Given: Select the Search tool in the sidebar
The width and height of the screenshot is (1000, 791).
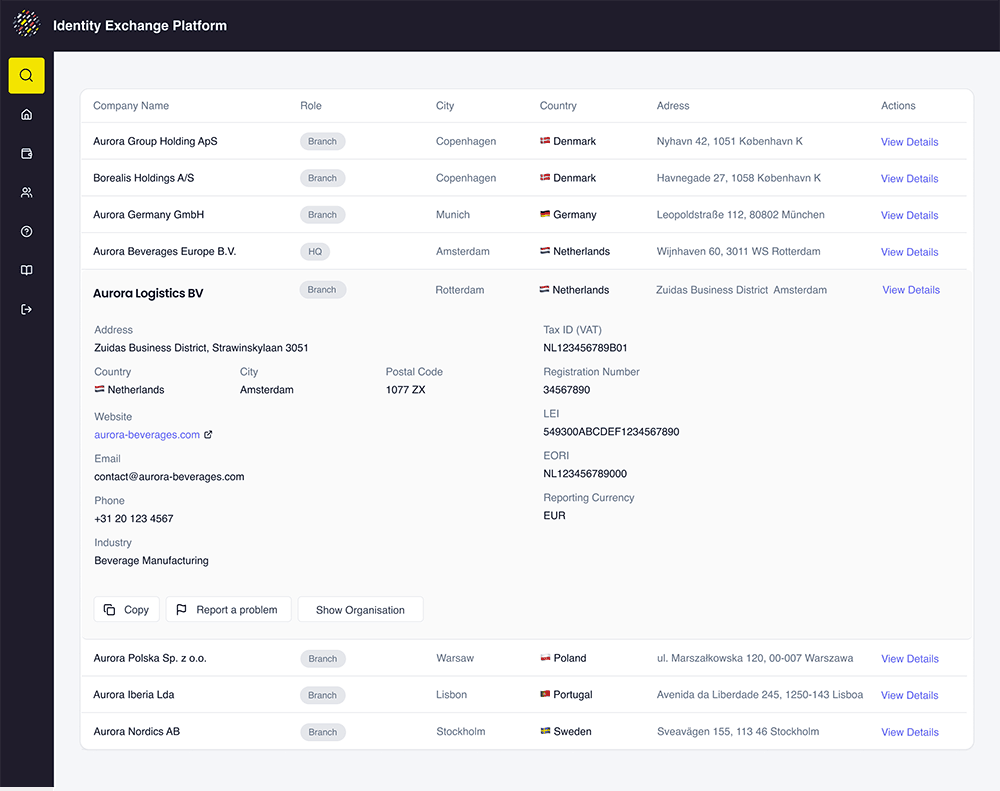Looking at the screenshot, I should coord(26,75).
